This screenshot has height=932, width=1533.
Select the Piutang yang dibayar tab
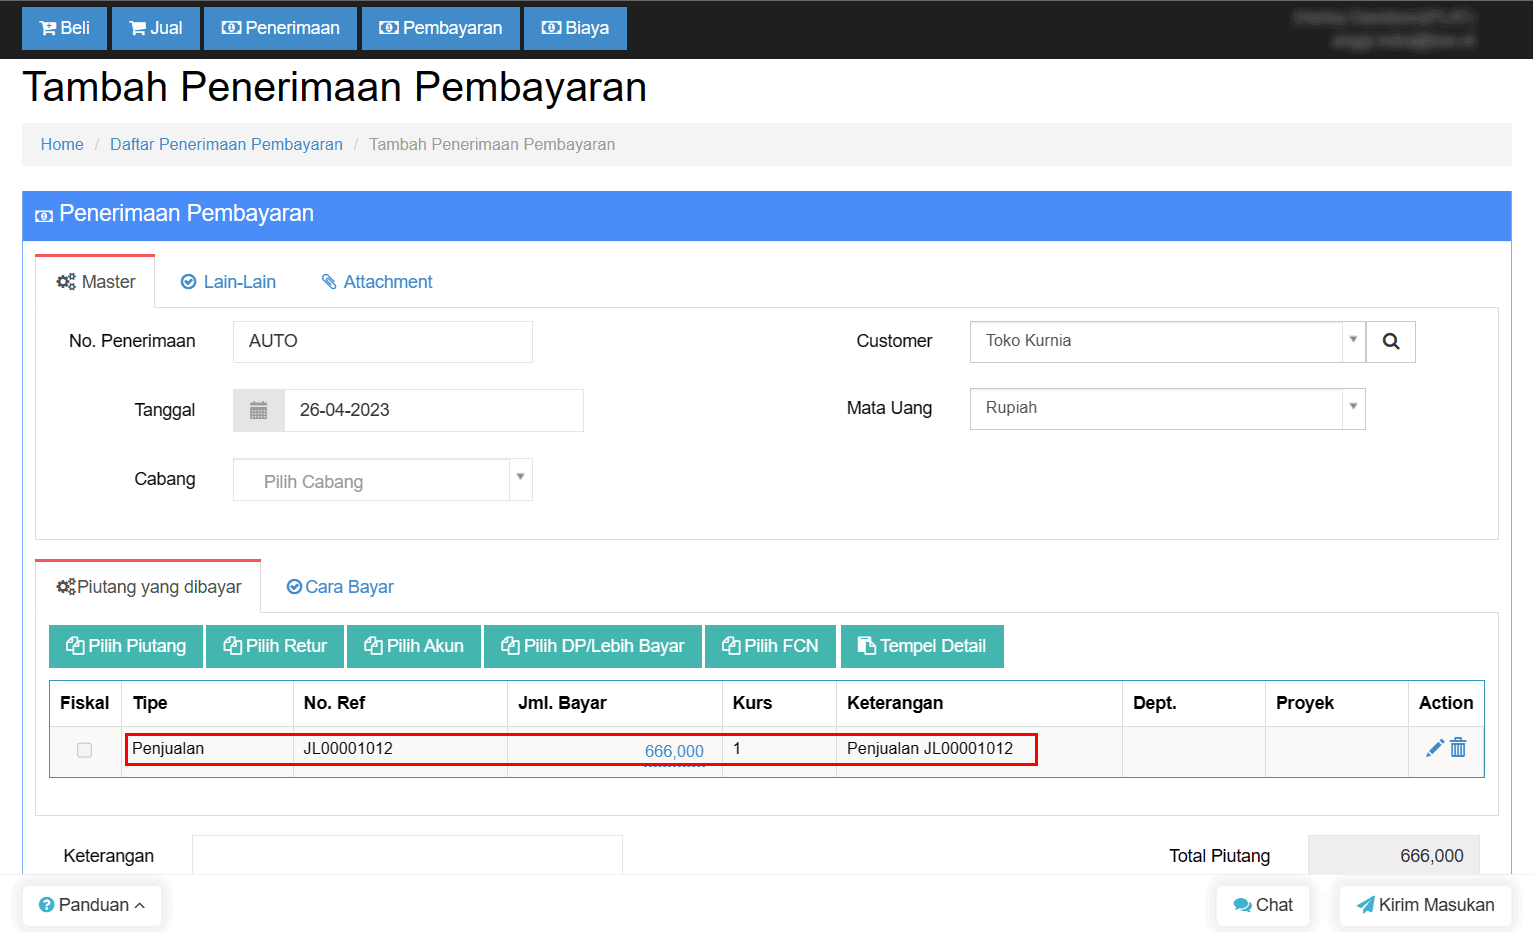[149, 587]
